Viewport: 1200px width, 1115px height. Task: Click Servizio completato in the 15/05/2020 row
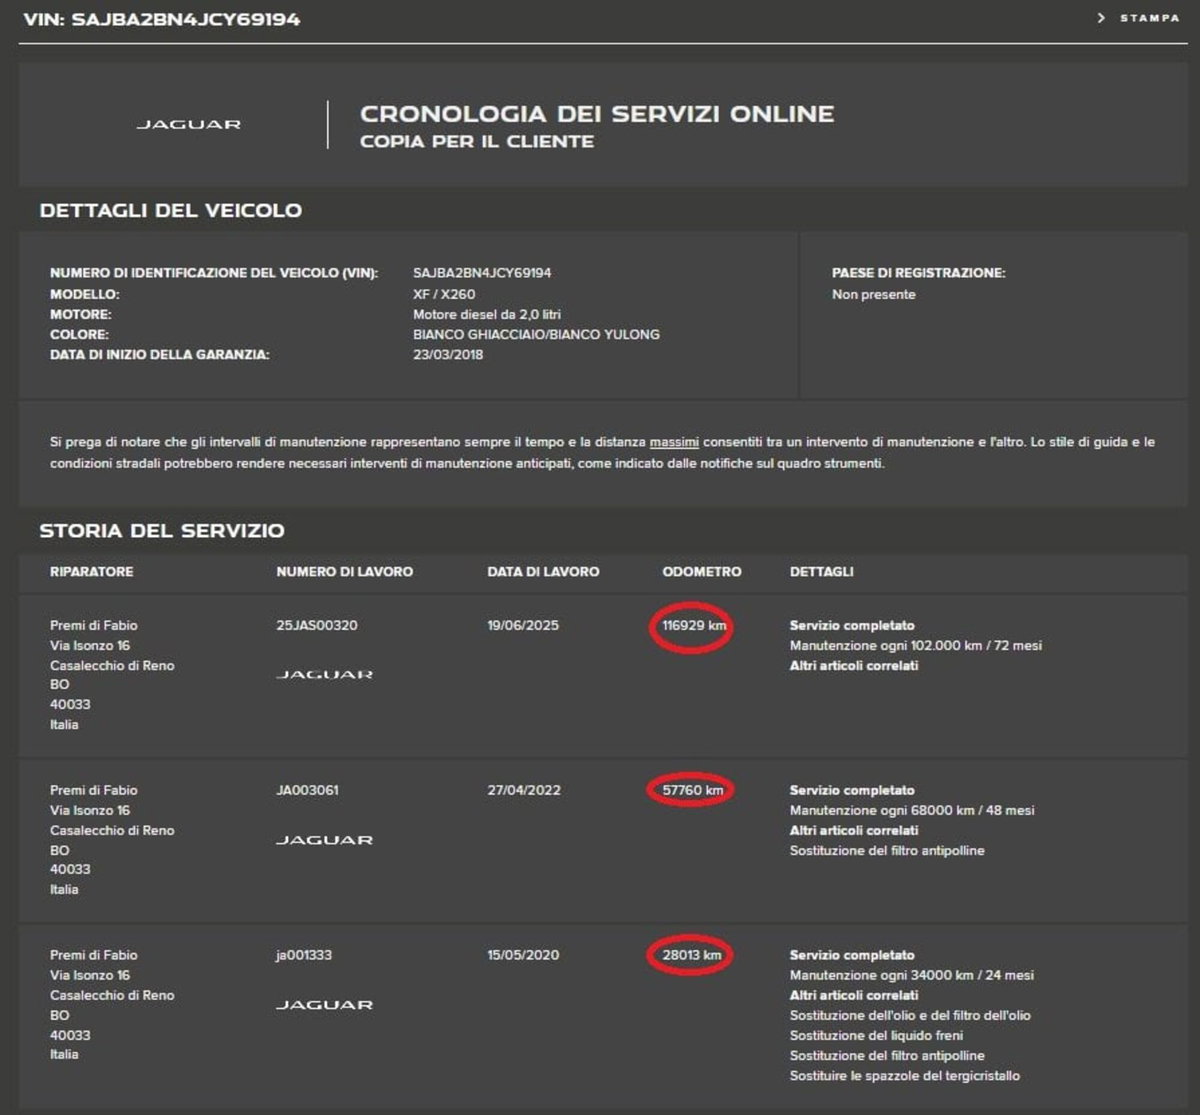[852, 956]
